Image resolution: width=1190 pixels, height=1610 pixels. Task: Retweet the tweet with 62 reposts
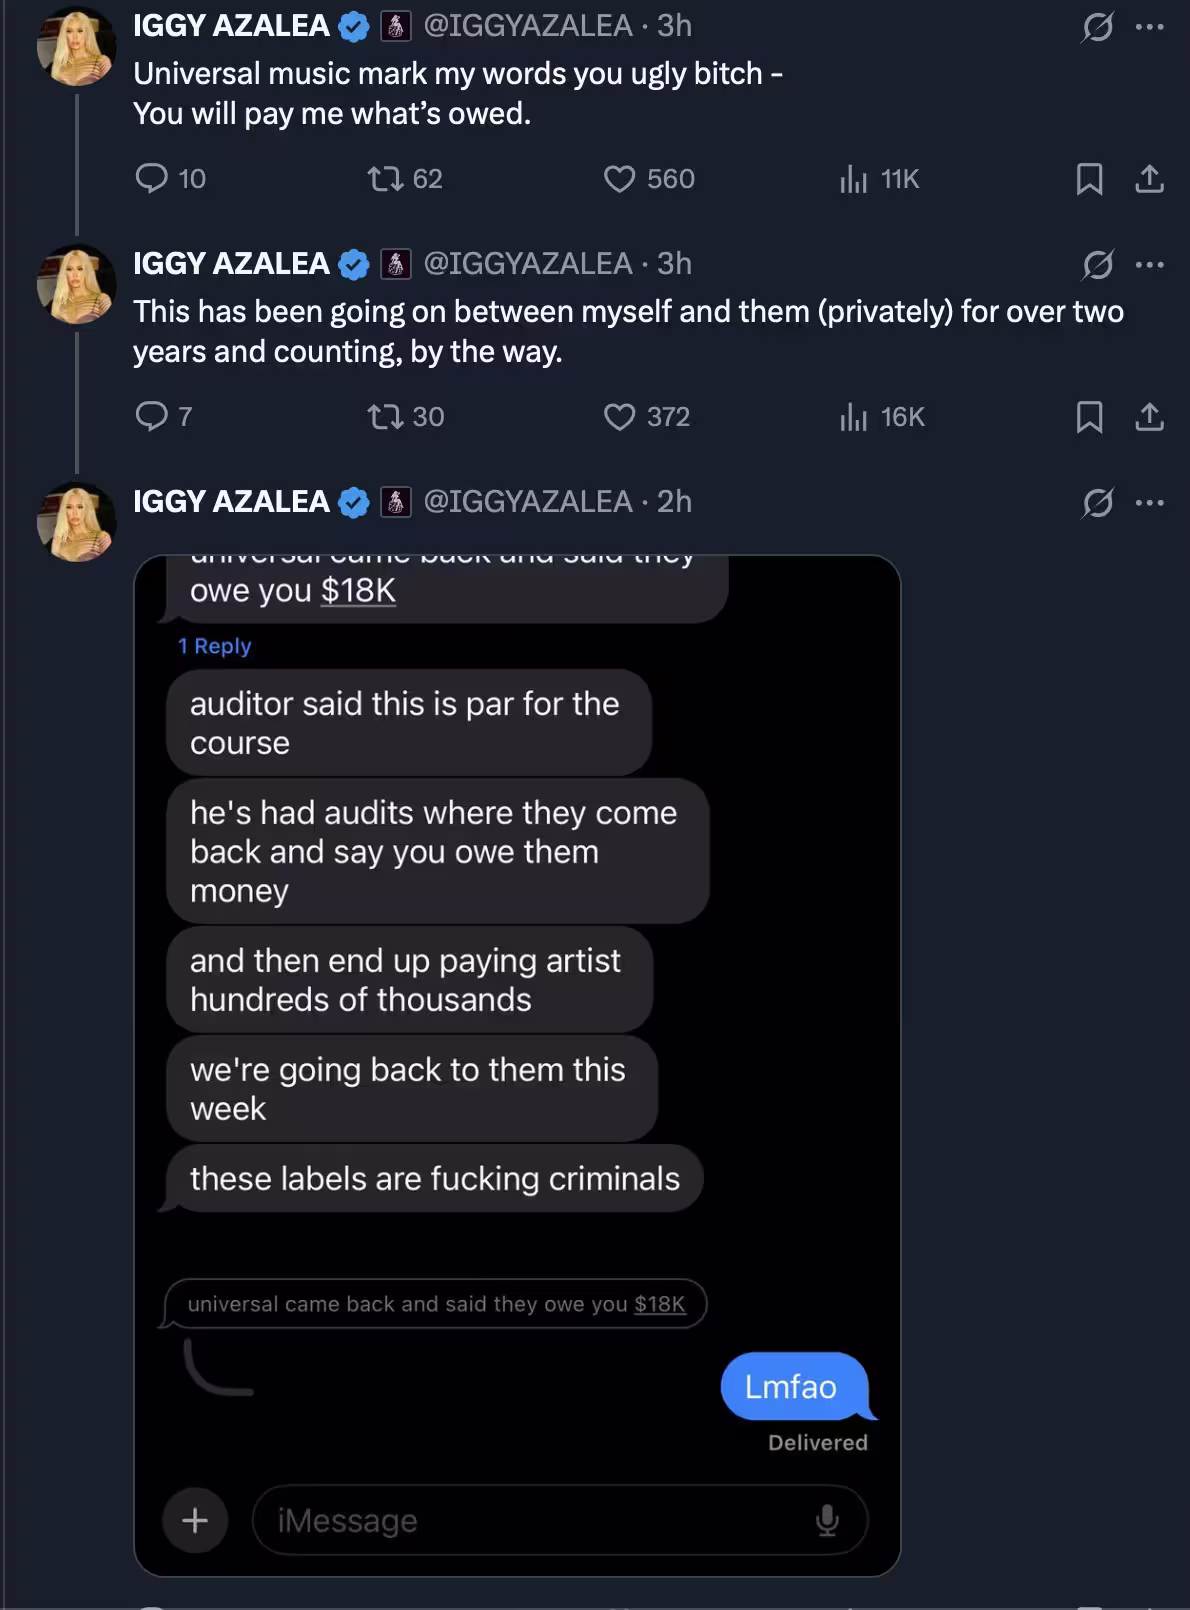coord(384,179)
